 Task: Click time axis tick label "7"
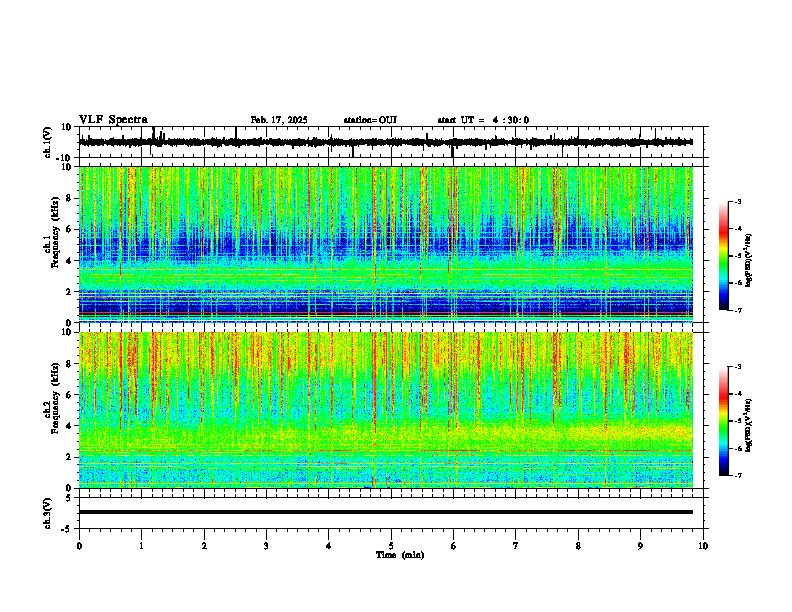pos(516,546)
